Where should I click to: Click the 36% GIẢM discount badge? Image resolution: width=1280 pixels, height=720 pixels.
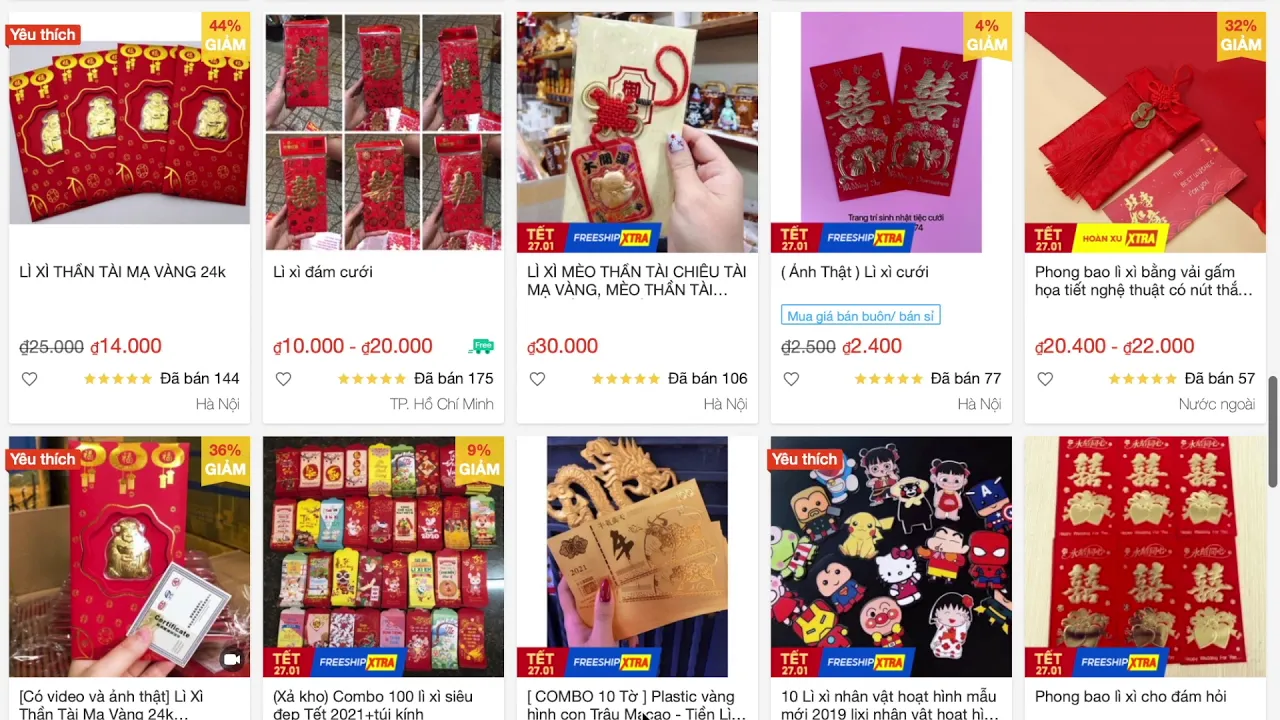(225, 460)
